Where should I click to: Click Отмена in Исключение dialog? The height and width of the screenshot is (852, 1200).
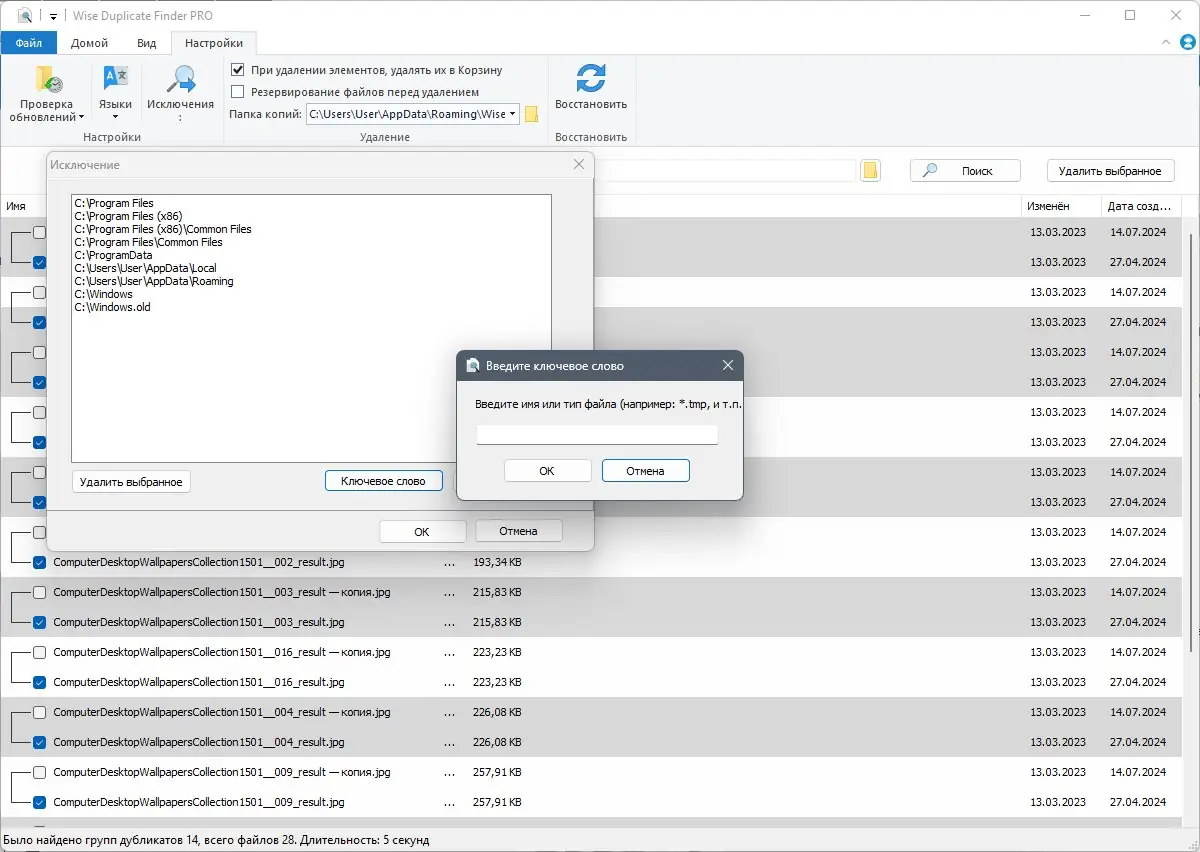[x=518, y=531]
